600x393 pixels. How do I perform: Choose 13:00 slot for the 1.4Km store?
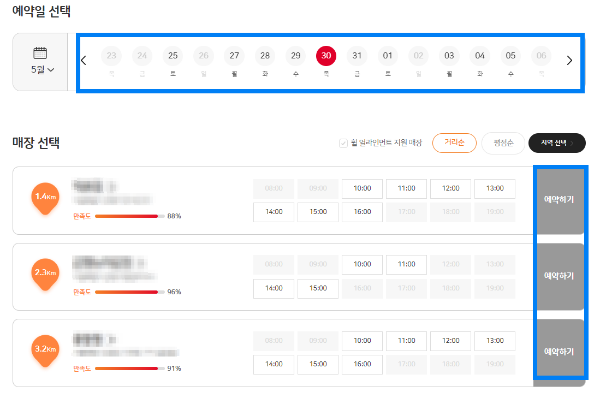pyautogui.click(x=495, y=189)
